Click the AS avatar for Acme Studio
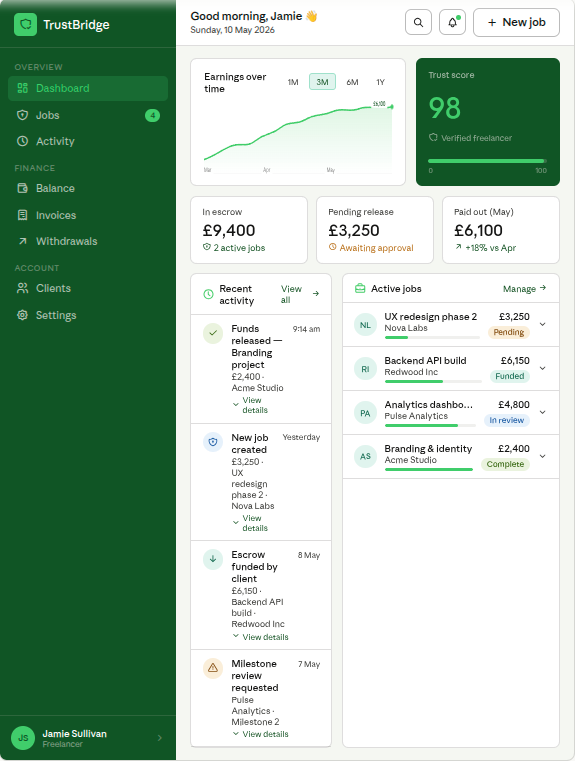The width and height of the screenshot is (575, 761). [x=365, y=457]
